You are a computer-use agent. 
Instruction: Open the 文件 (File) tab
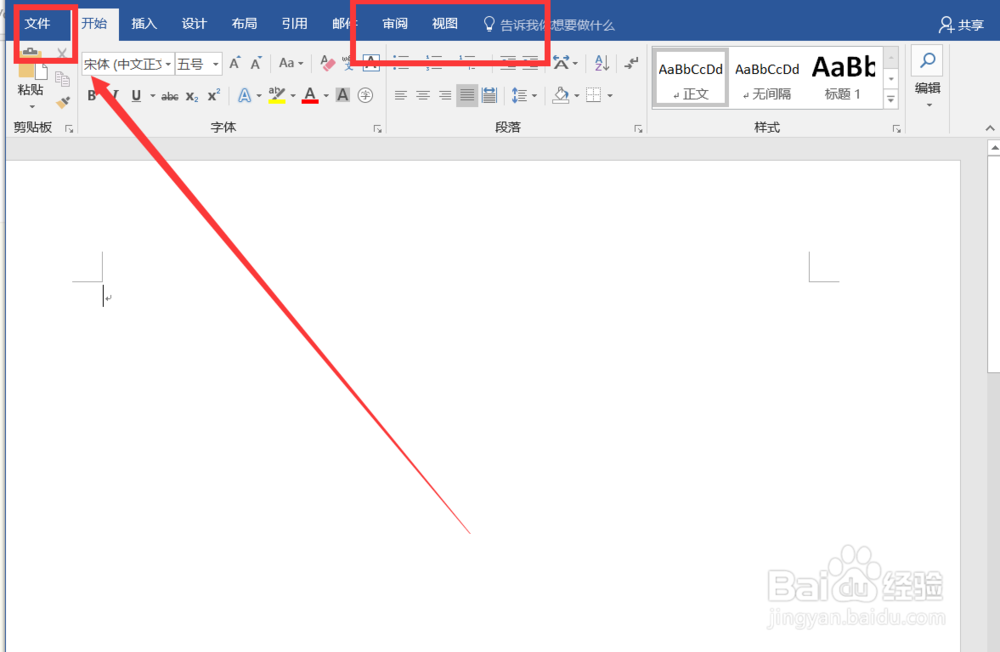[38, 24]
